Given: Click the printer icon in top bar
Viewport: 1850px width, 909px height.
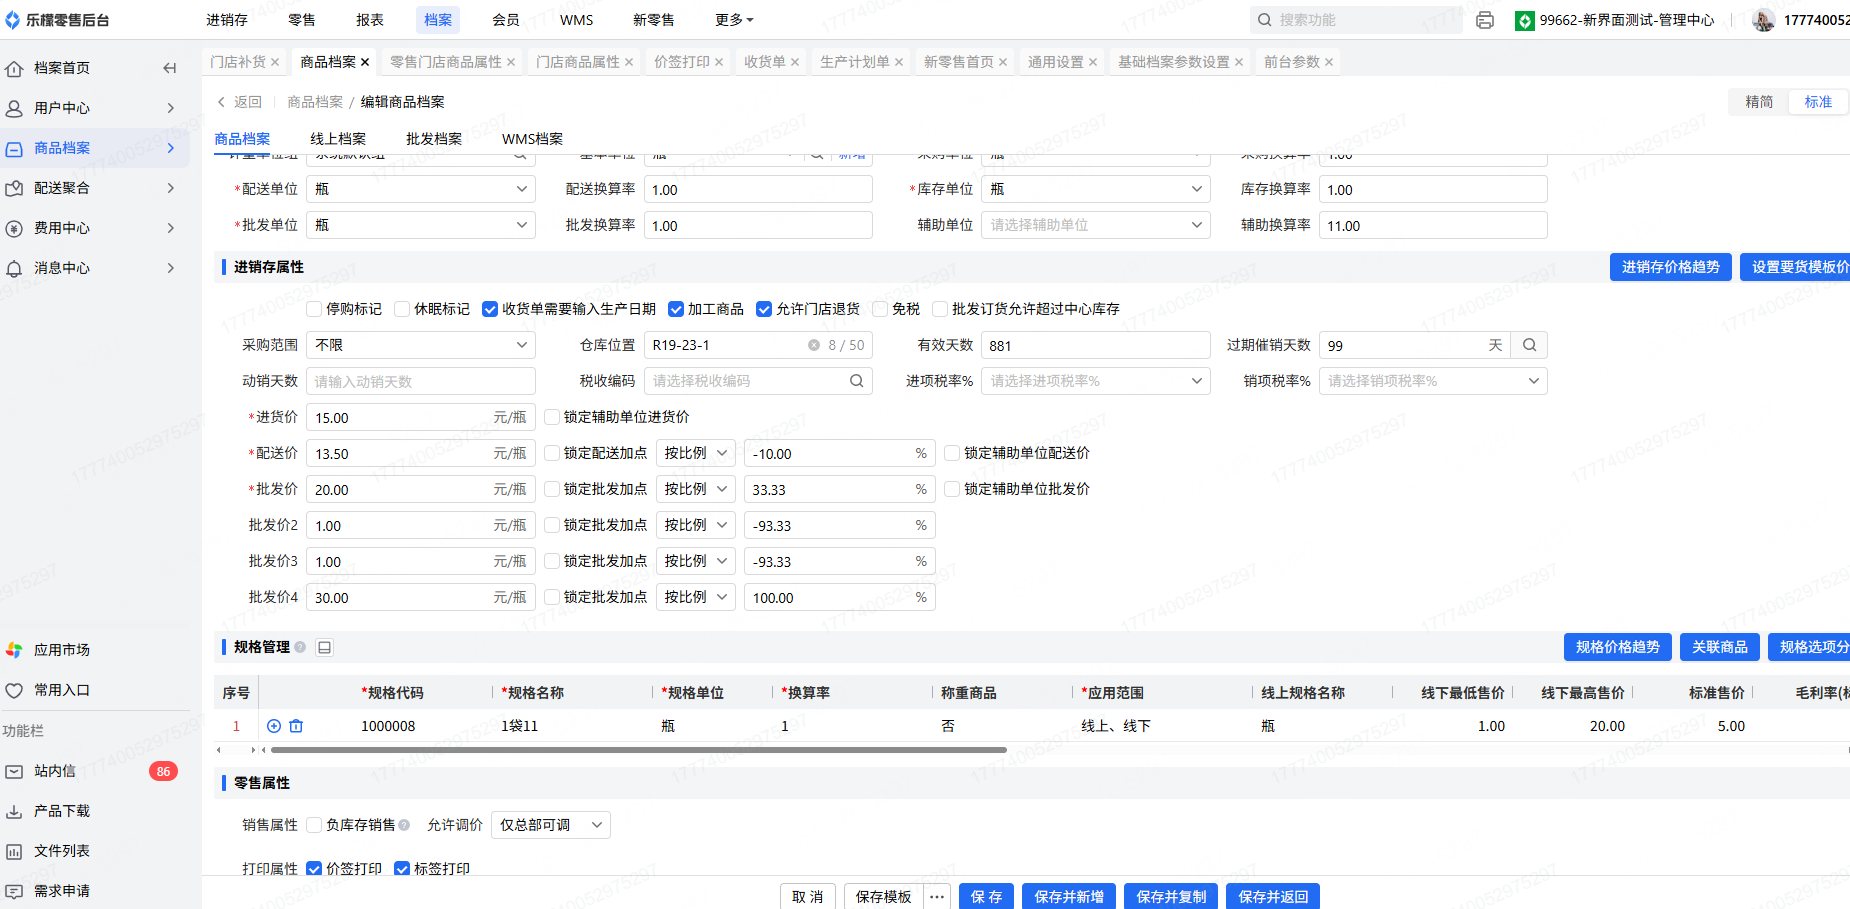Looking at the screenshot, I should [1485, 20].
